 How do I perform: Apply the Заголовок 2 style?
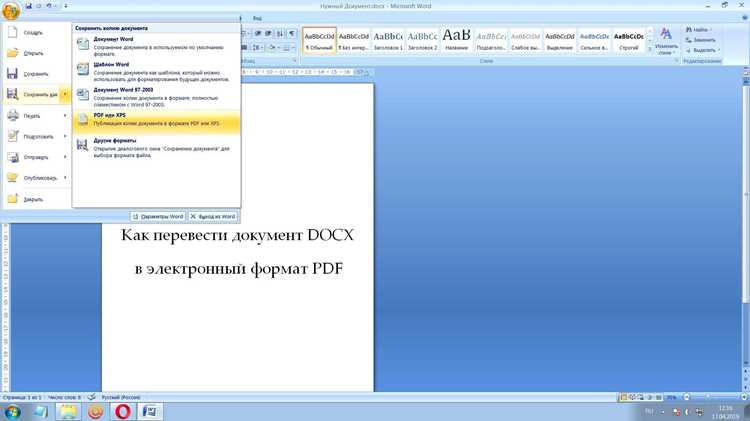tap(422, 40)
